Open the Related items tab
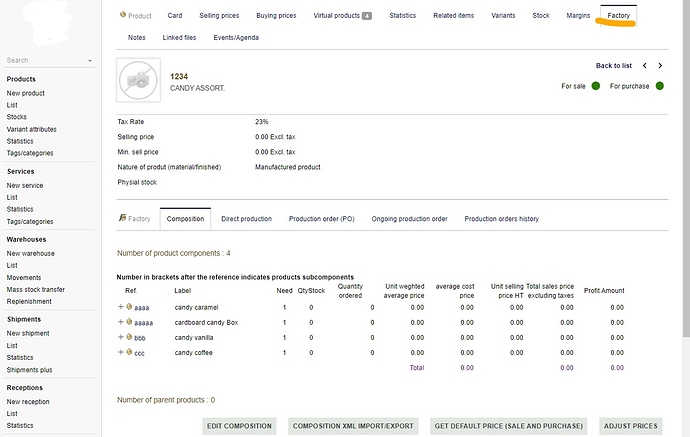The width and height of the screenshot is (690, 437). click(x=454, y=15)
